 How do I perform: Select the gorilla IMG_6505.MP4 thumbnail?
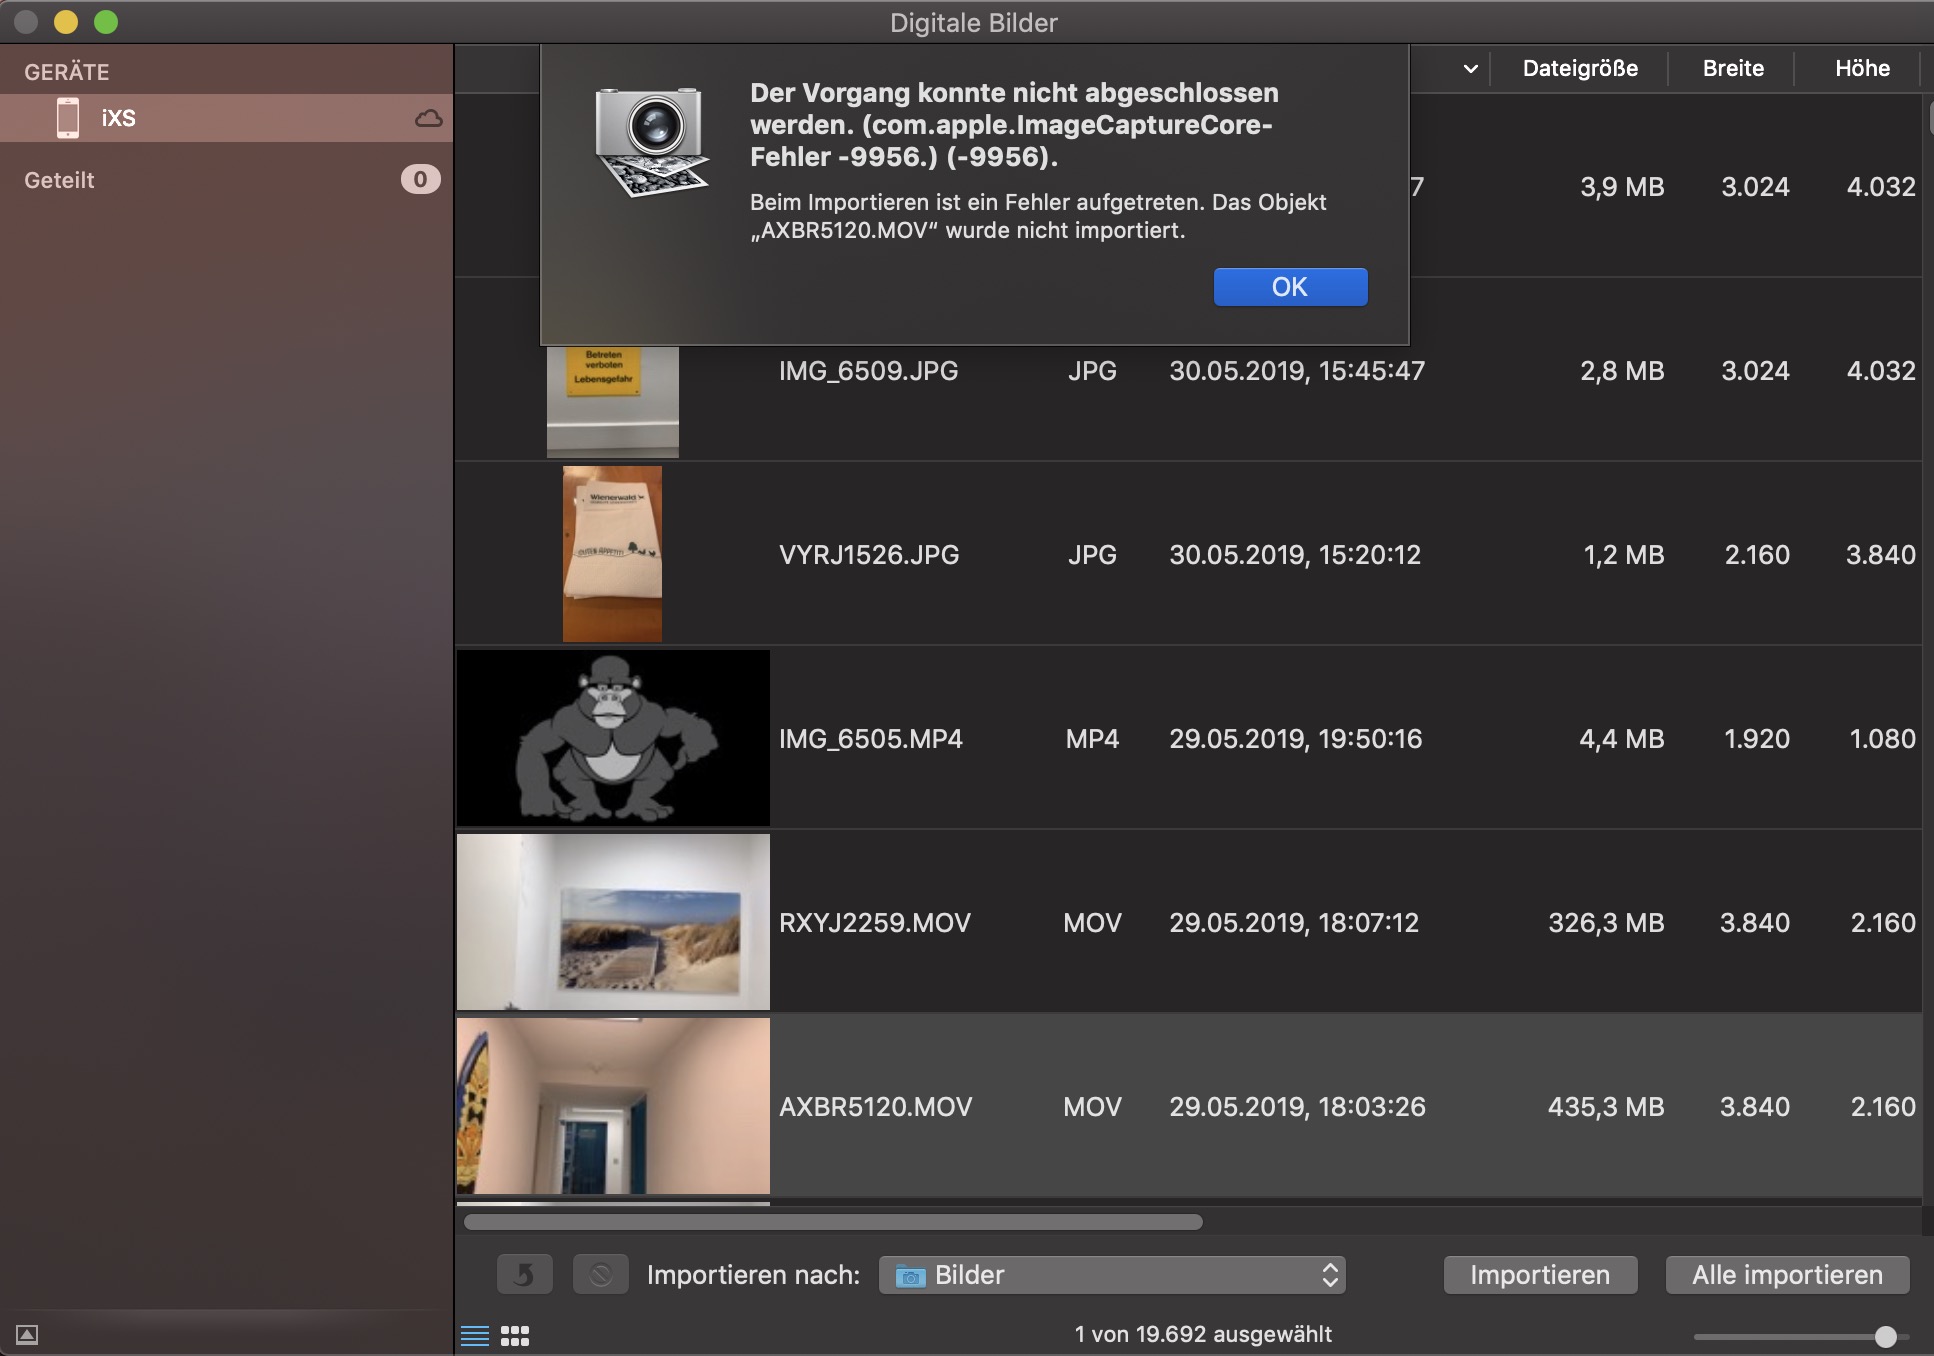613,738
